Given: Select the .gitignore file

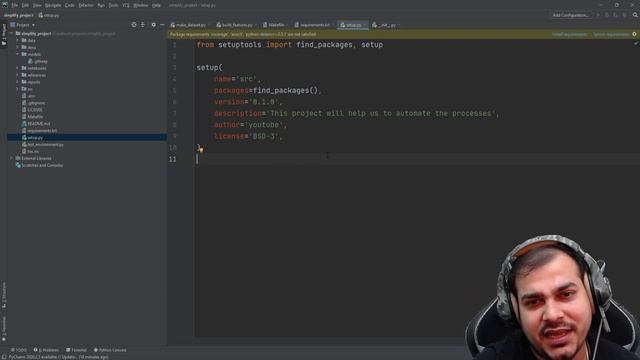Looking at the screenshot, I should [x=33, y=103].
